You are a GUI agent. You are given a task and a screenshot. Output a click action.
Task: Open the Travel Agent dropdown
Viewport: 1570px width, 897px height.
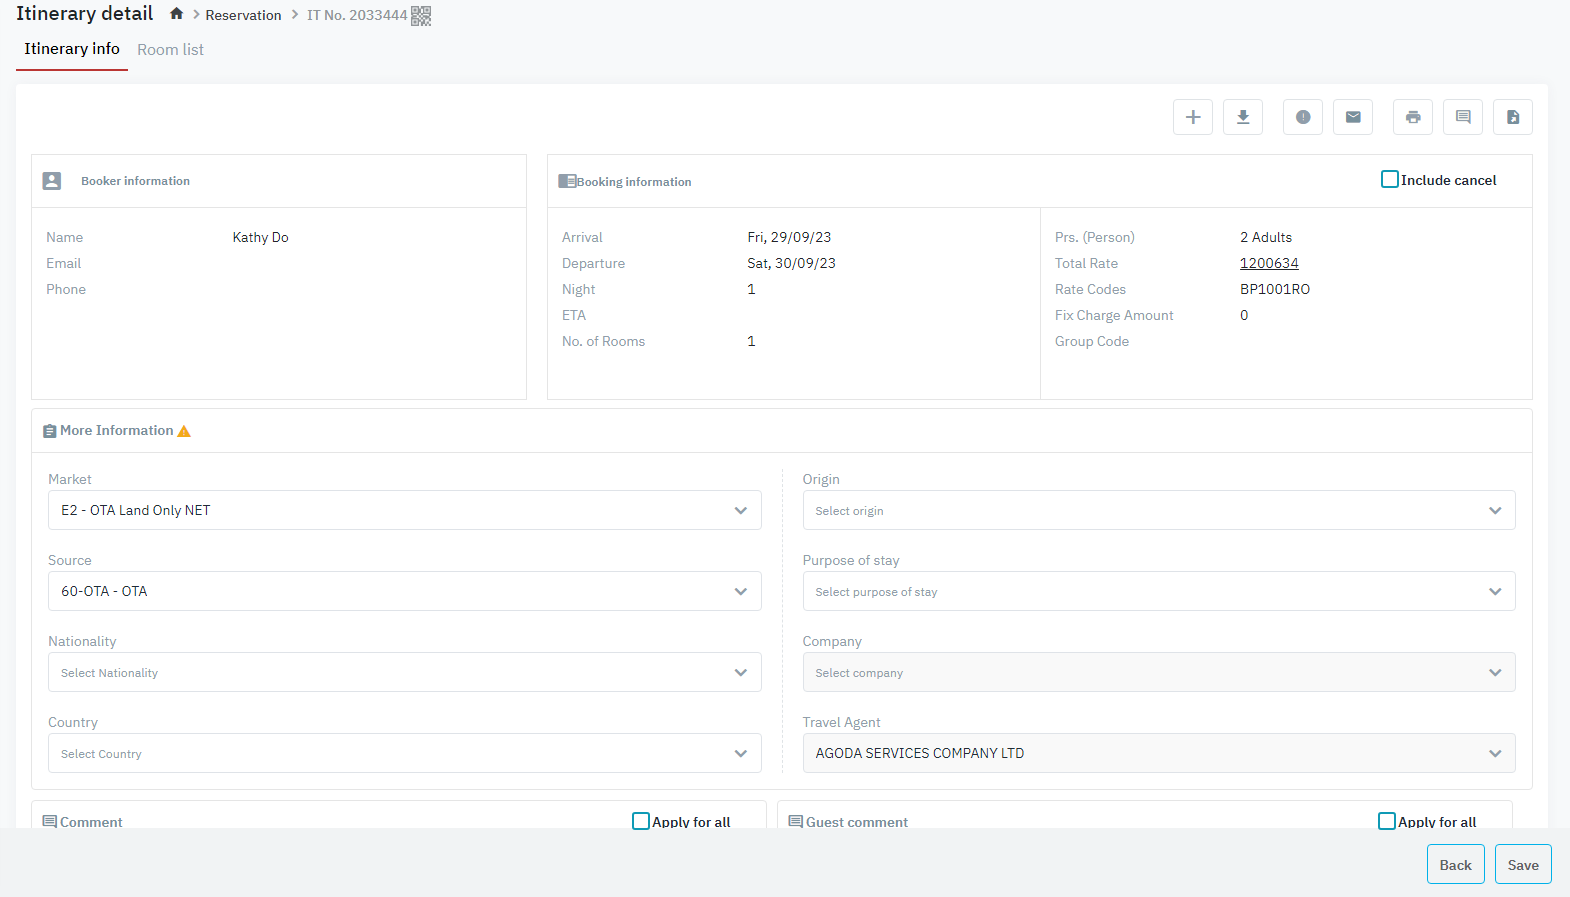pyautogui.click(x=1158, y=753)
